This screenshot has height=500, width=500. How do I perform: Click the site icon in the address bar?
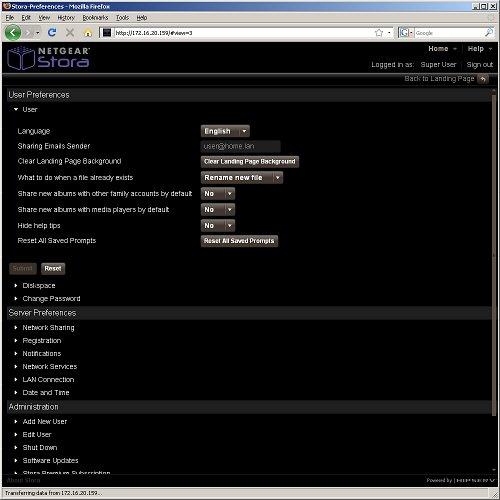tap(107, 33)
